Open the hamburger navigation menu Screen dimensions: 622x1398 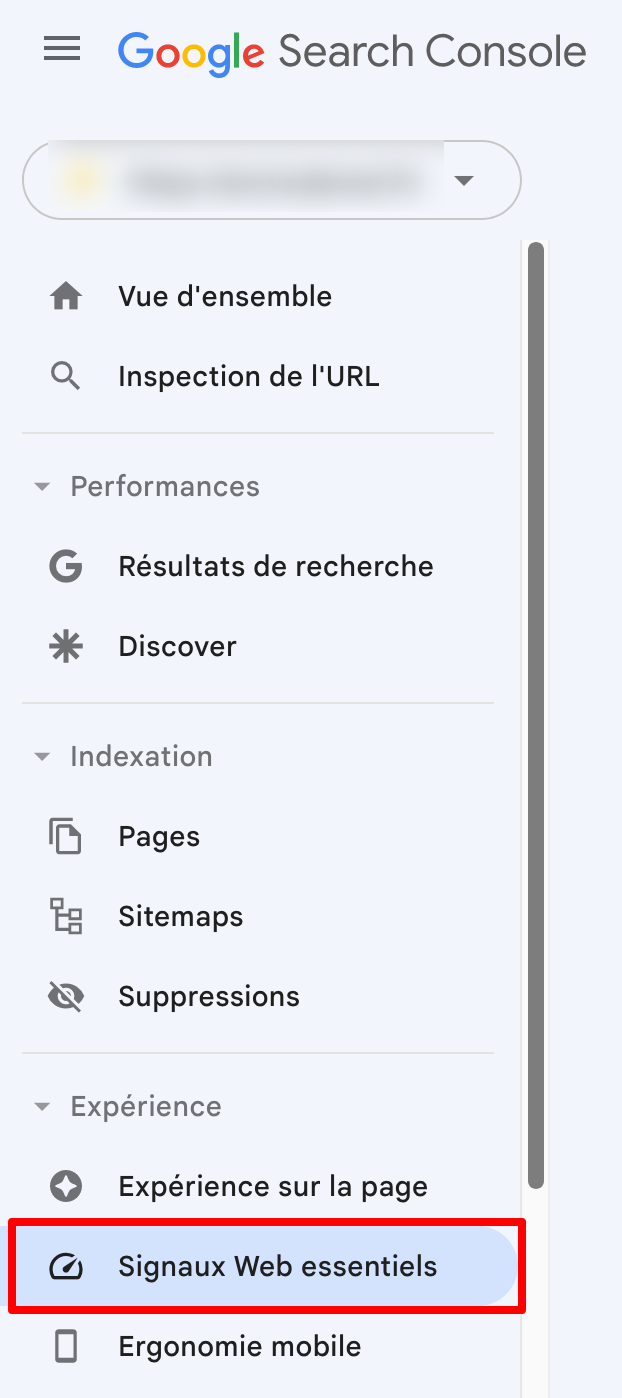[62, 49]
